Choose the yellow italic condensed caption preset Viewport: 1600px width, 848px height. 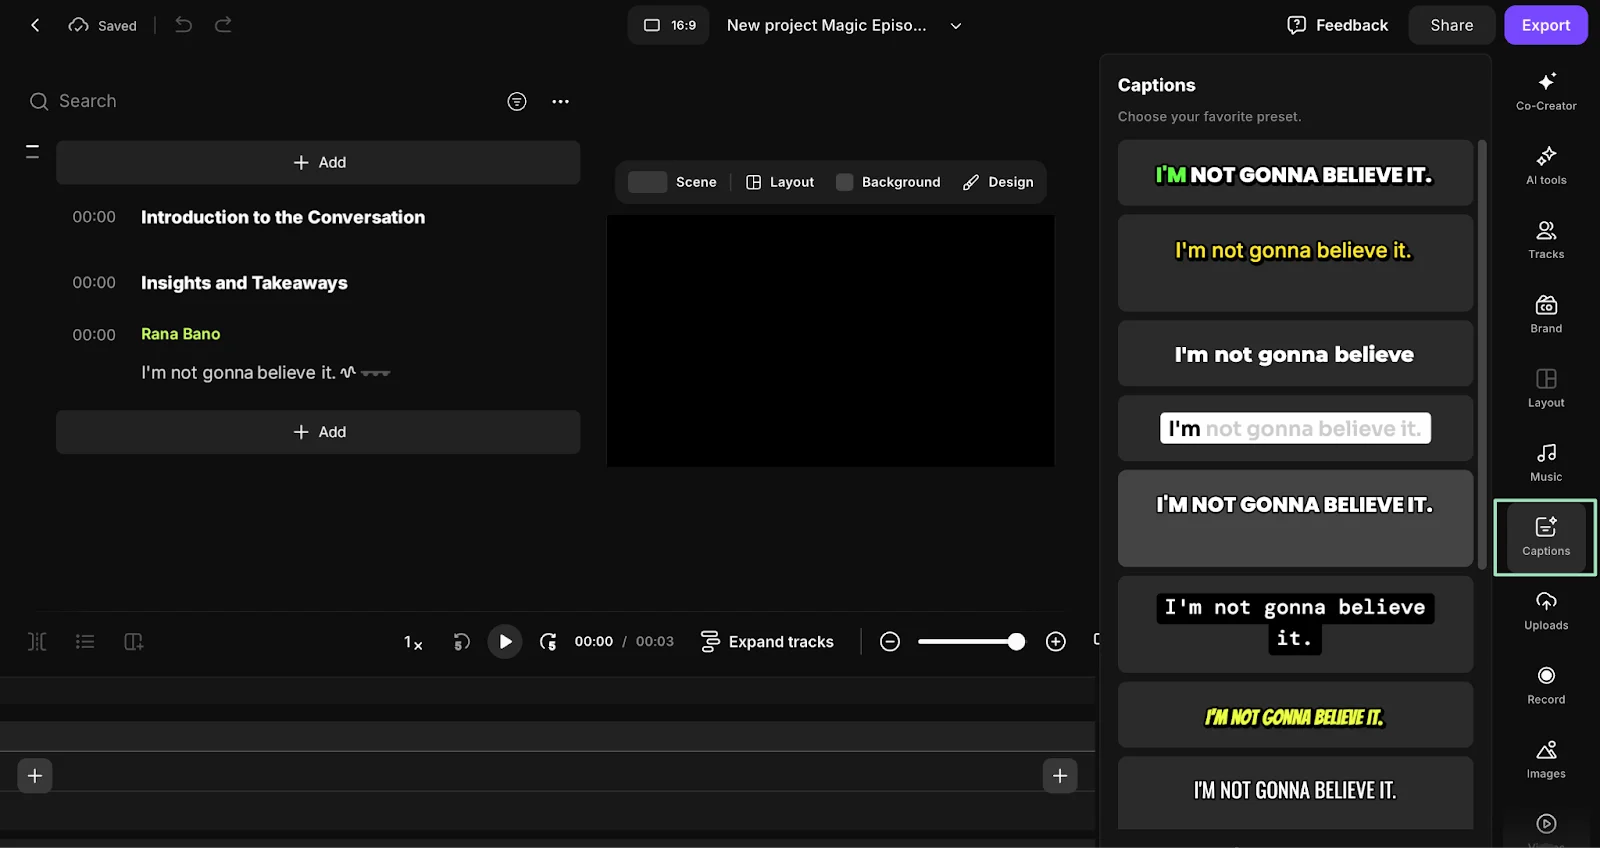pos(1295,715)
